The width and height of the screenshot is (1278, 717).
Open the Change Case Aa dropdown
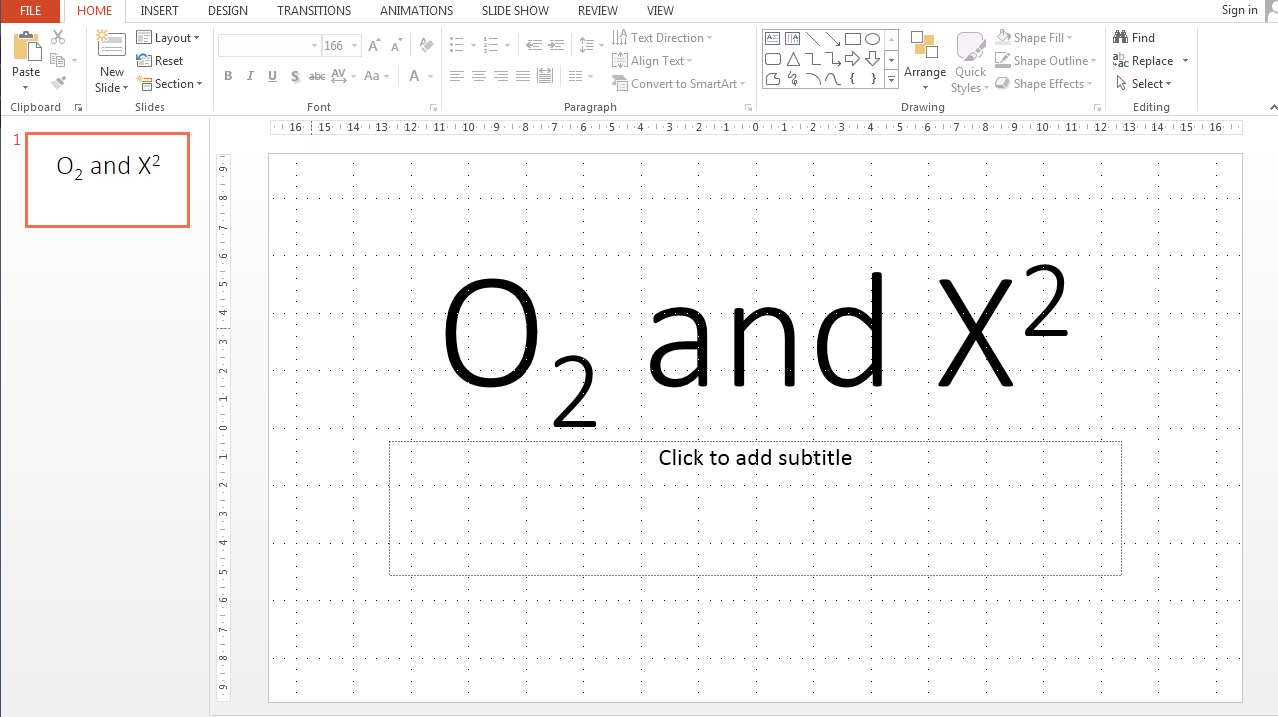(377, 76)
